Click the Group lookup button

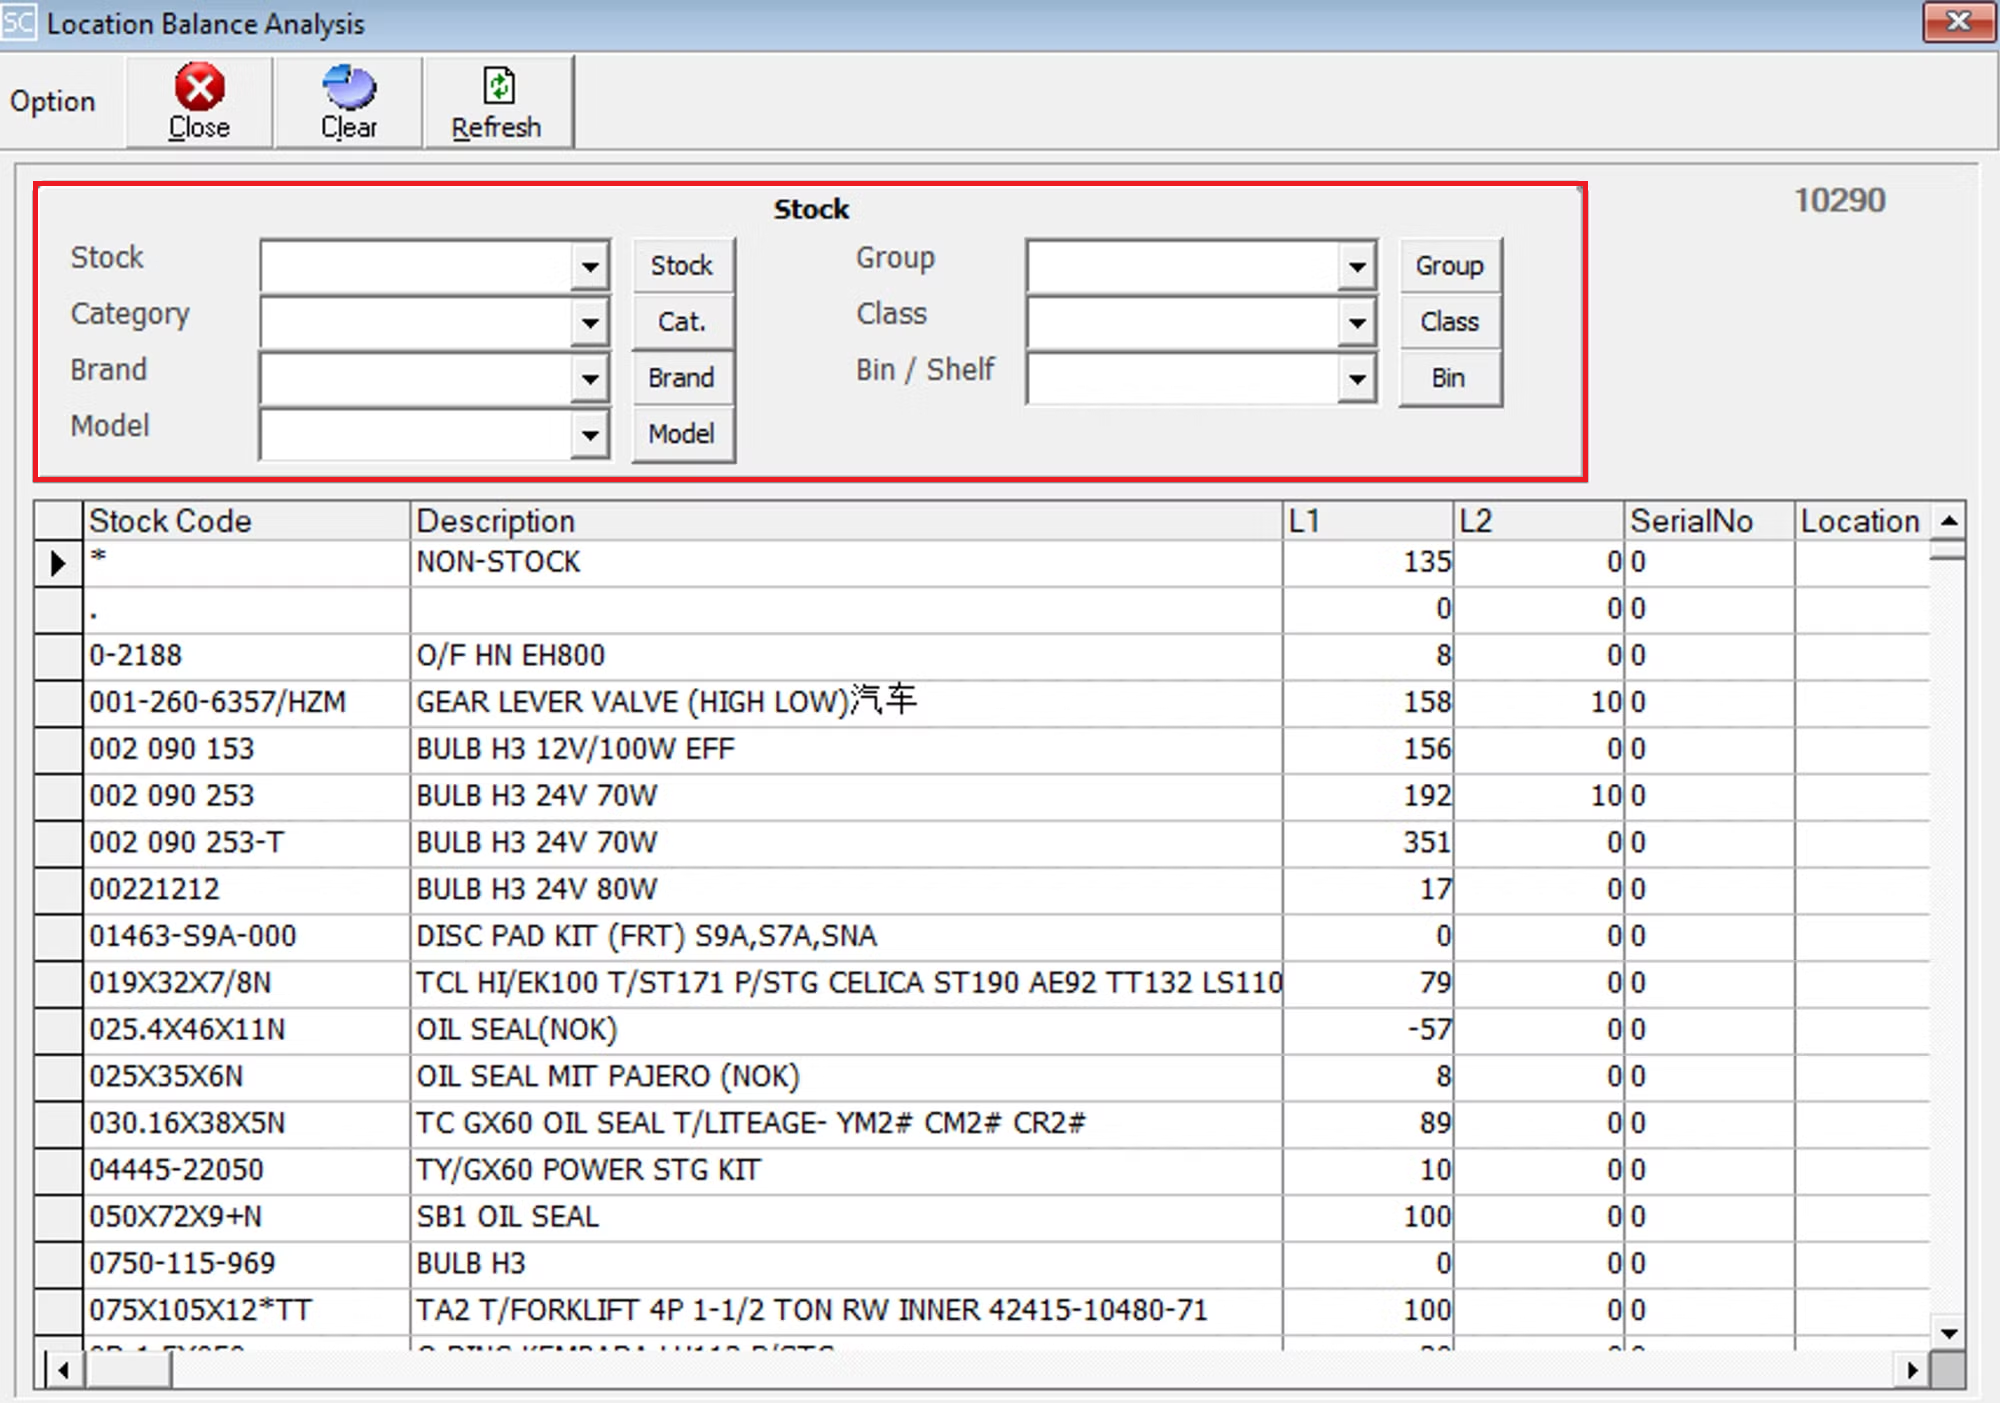[x=1449, y=265]
